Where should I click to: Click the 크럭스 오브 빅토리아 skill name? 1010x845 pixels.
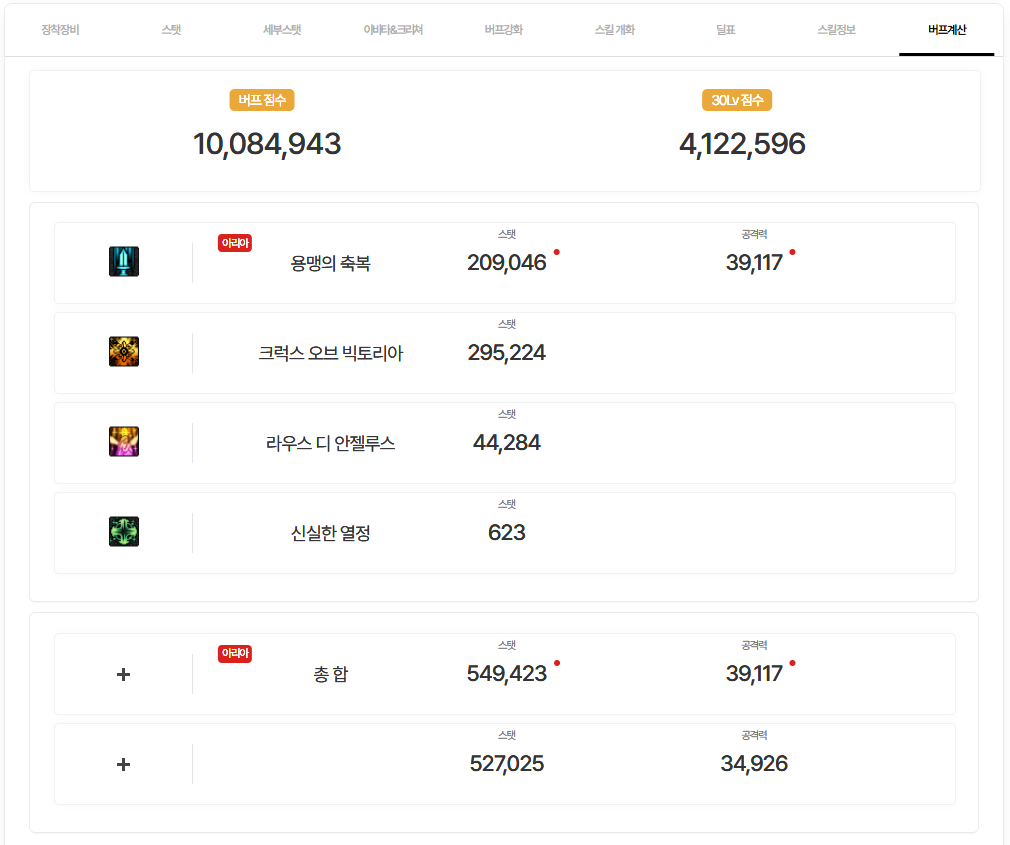click(x=331, y=353)
